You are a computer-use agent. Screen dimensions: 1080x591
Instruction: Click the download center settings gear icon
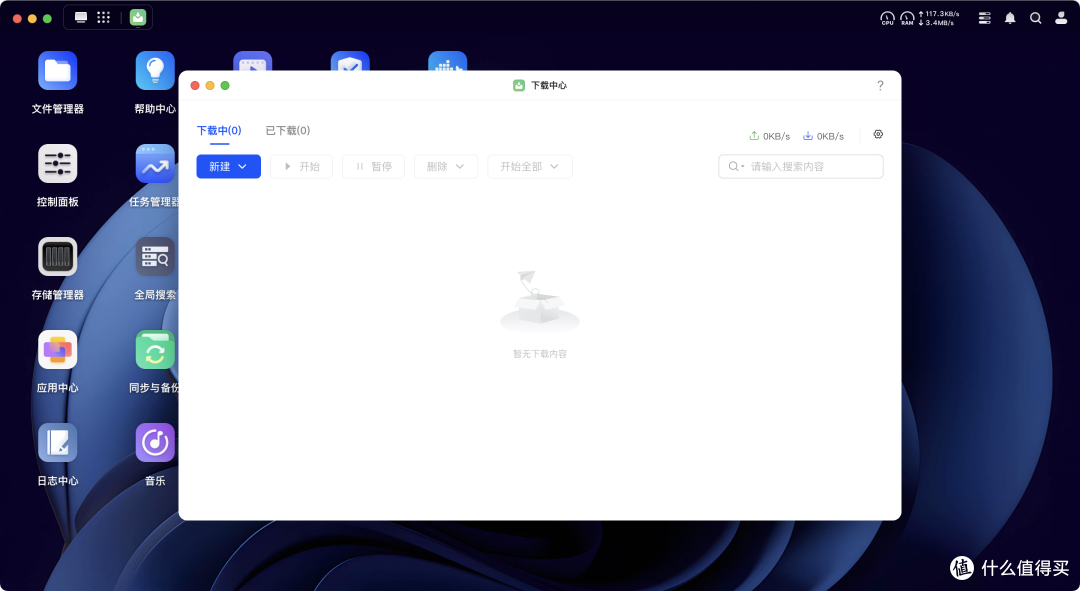click(x=878, y=134)
